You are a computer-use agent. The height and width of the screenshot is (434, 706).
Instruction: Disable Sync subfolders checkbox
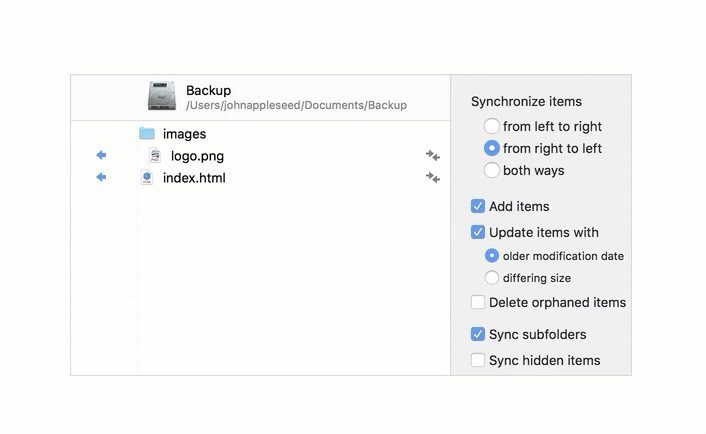point(478,334)
